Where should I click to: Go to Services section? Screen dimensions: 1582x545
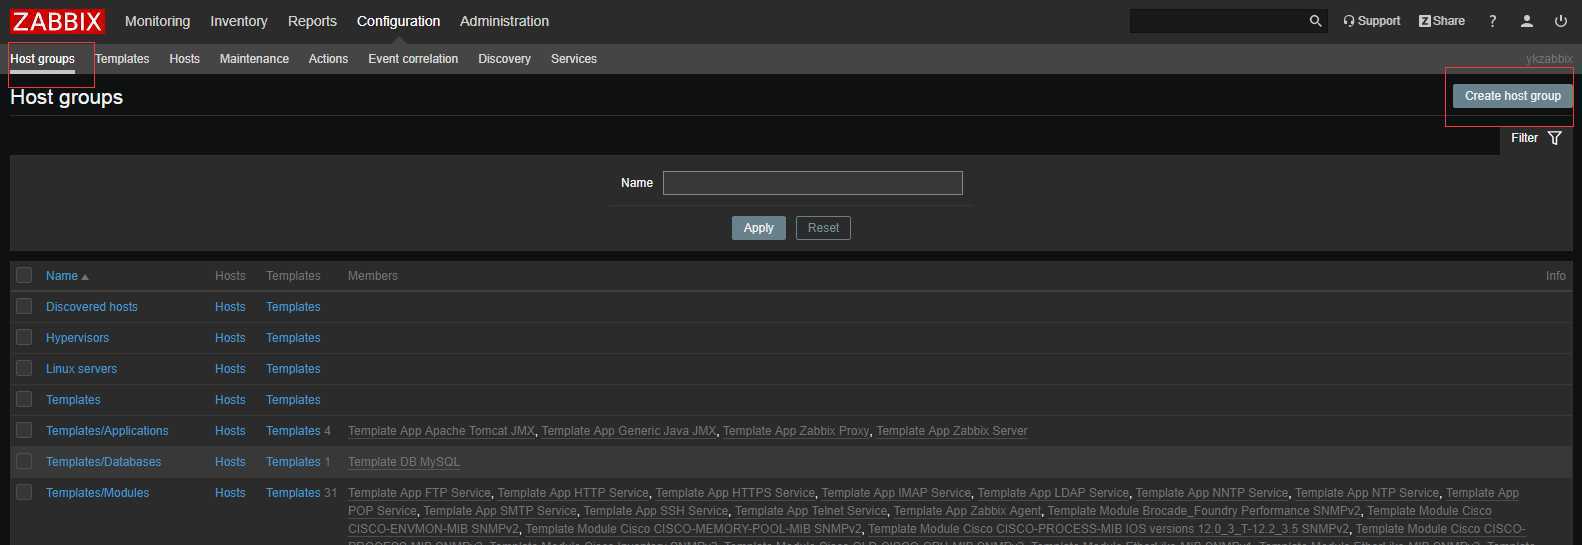pos(574,59)
